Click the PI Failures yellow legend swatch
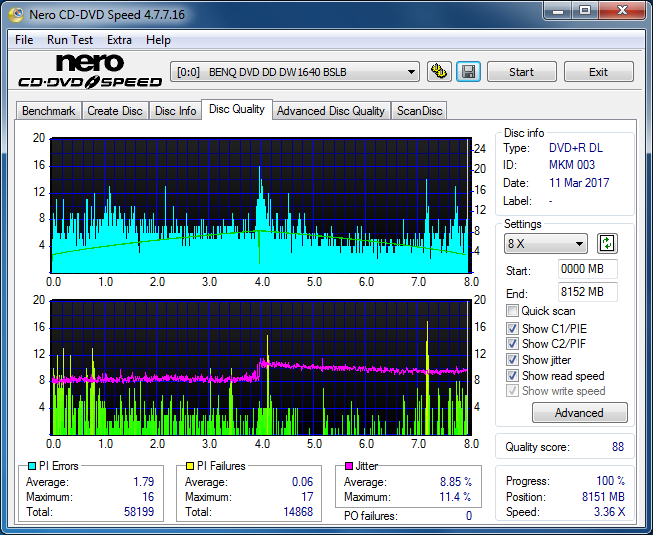 (x=189, y=465)
